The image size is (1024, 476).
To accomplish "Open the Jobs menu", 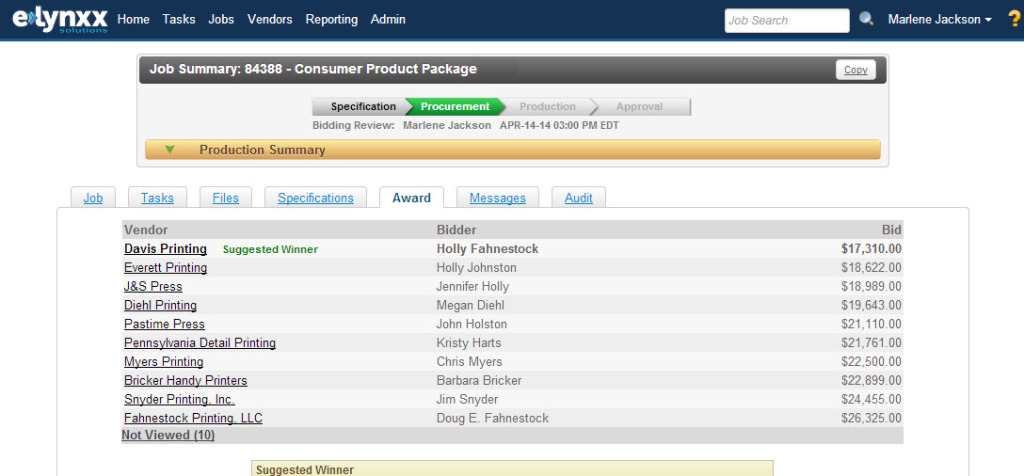I will click(221, 20).
